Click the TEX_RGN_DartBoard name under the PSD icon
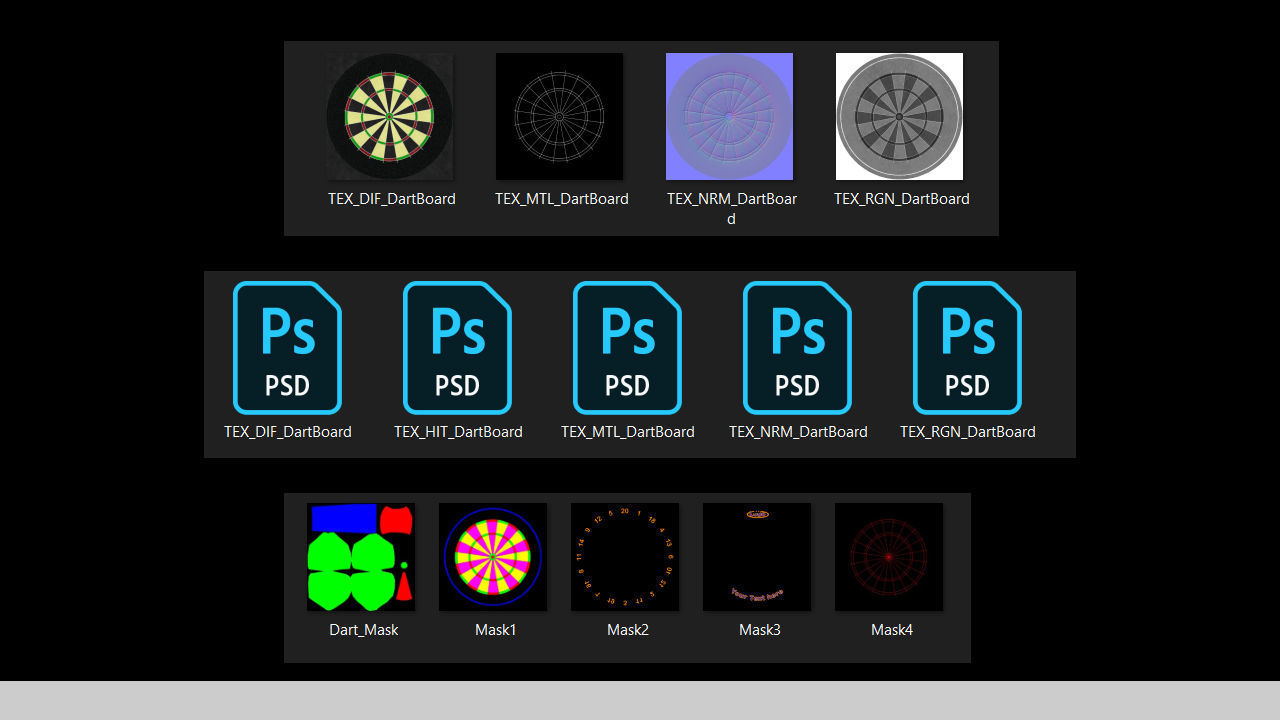 pos(968,432)
